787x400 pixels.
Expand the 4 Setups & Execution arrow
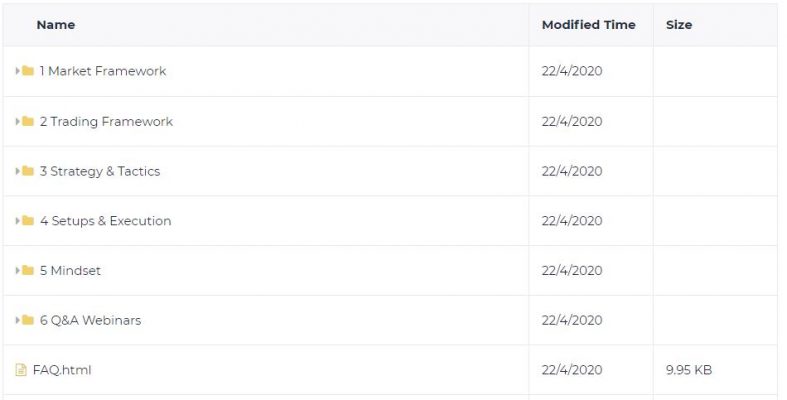18,220
